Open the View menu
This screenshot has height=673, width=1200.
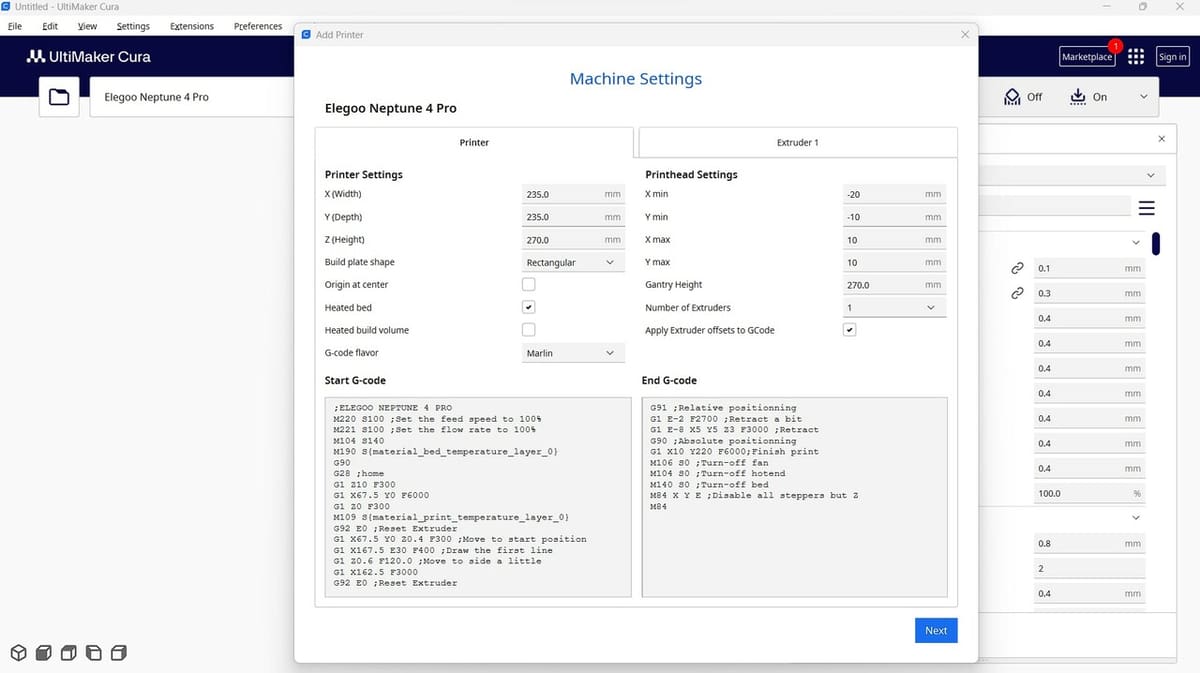tap(87, 26)
